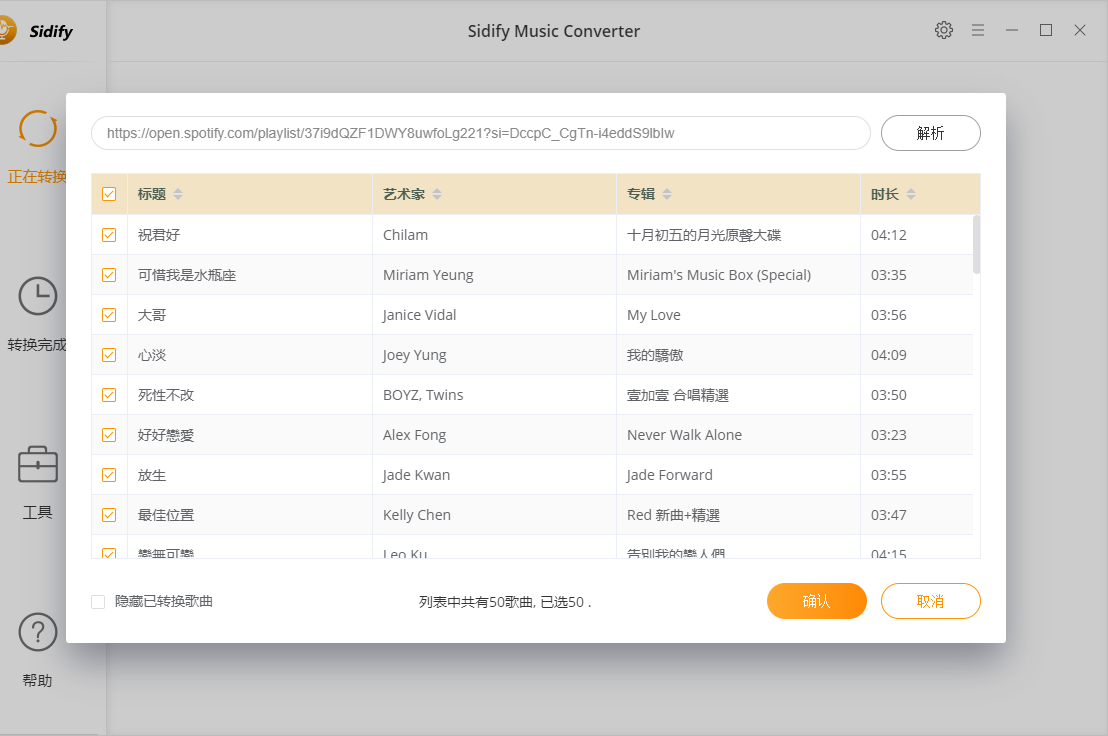Click album Miriam's Music Box (Special)

[x=719, y=275]
